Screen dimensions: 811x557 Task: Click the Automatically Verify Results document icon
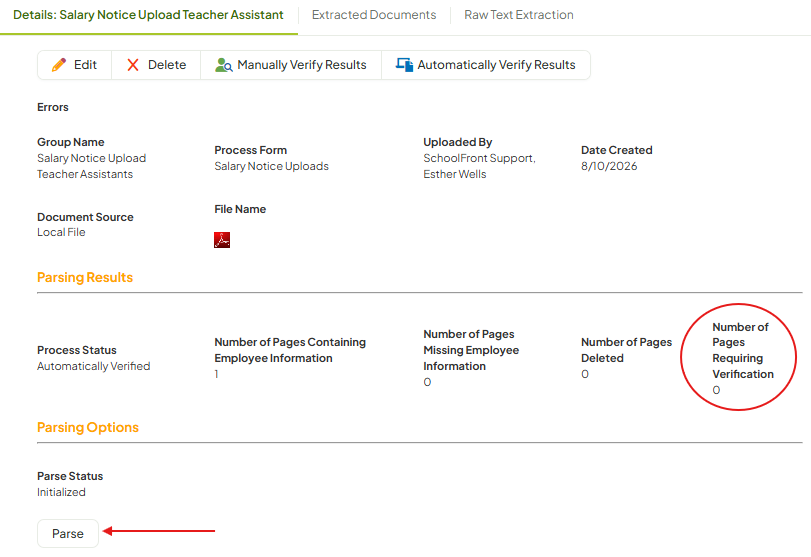pos(404,65)
